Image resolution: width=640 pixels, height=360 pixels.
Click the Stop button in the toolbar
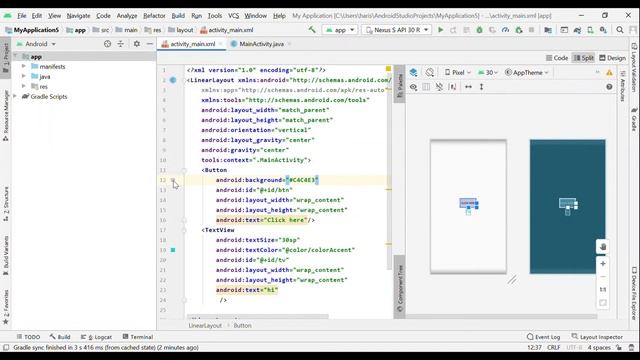click(x=531, y=30)
